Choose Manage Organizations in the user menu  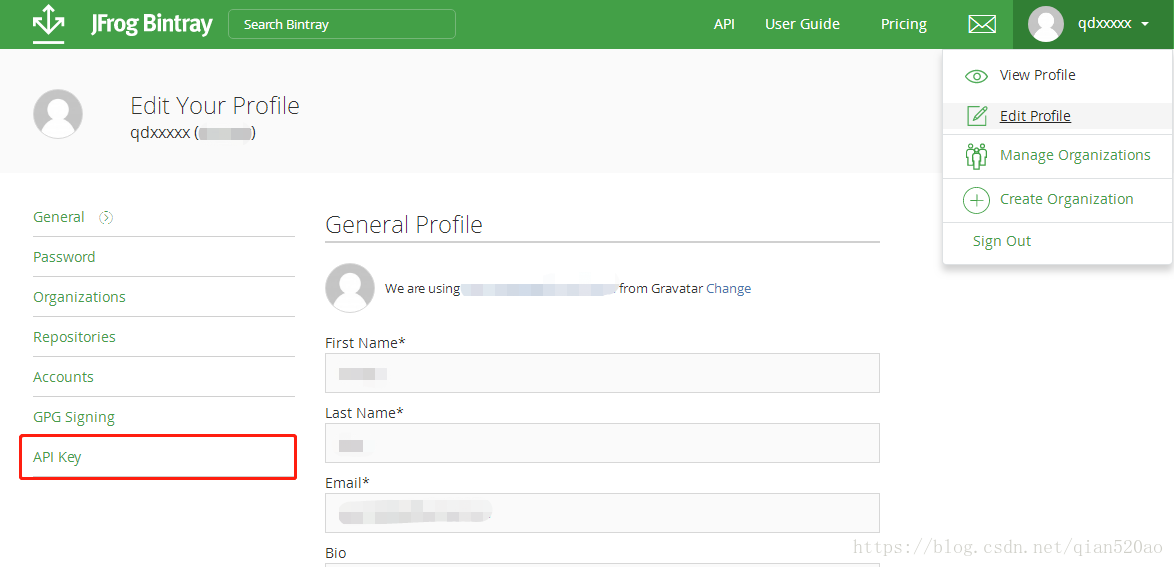[x=1075, y=156]
